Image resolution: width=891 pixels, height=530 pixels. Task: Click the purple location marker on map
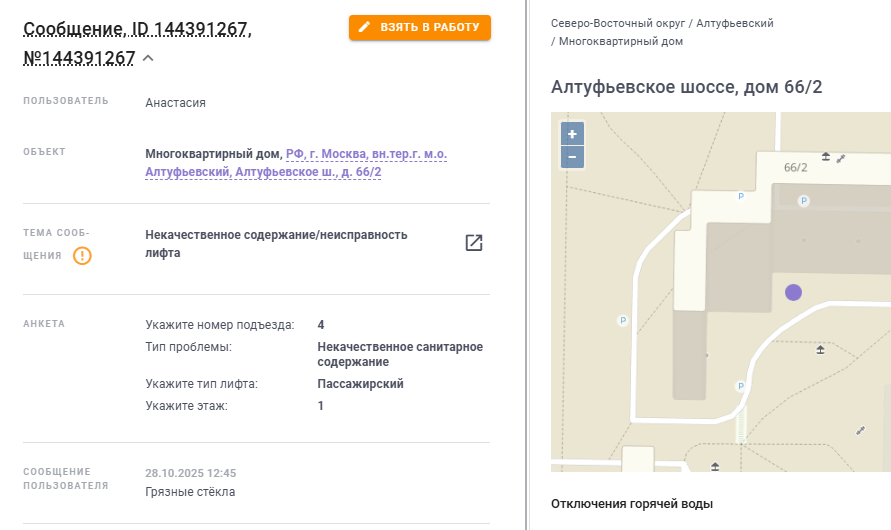pyautogui.click(x=793, y=292)
